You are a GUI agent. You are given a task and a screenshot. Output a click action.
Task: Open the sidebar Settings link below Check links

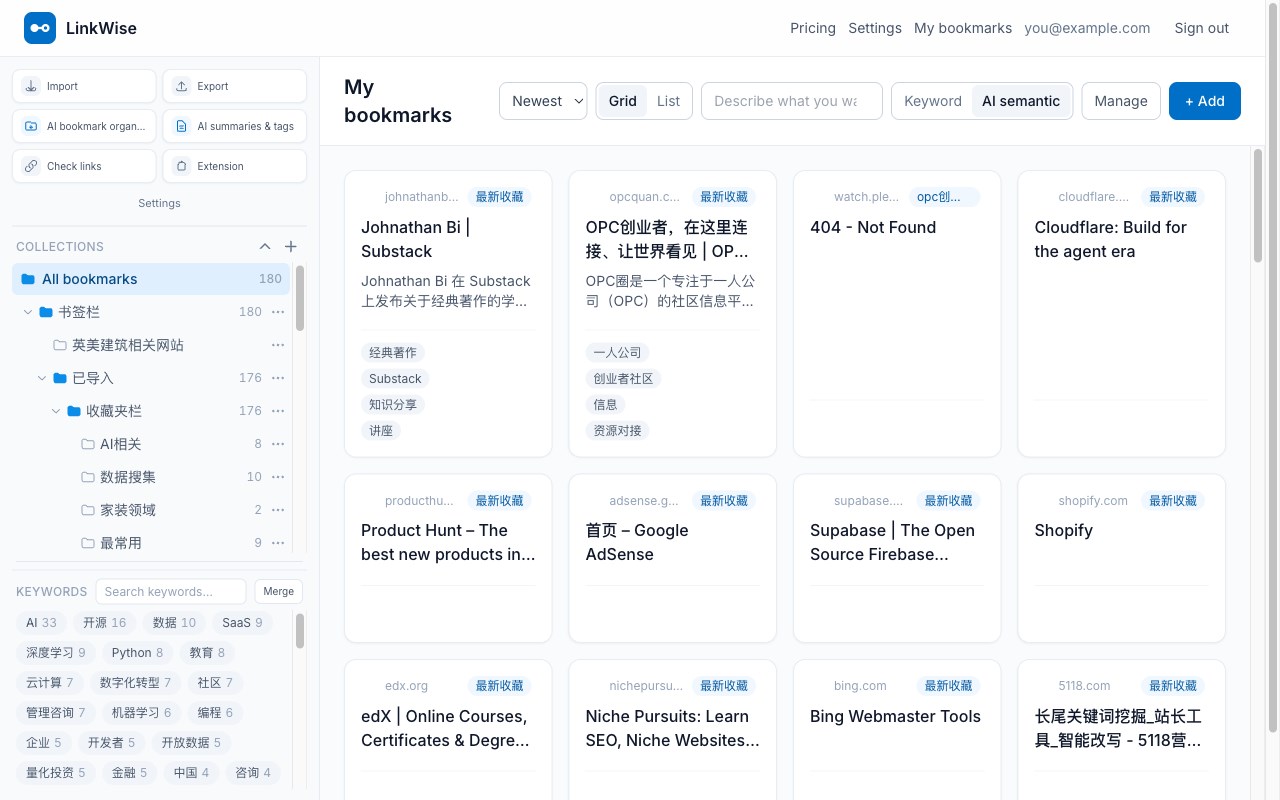[x=160, y=203]
